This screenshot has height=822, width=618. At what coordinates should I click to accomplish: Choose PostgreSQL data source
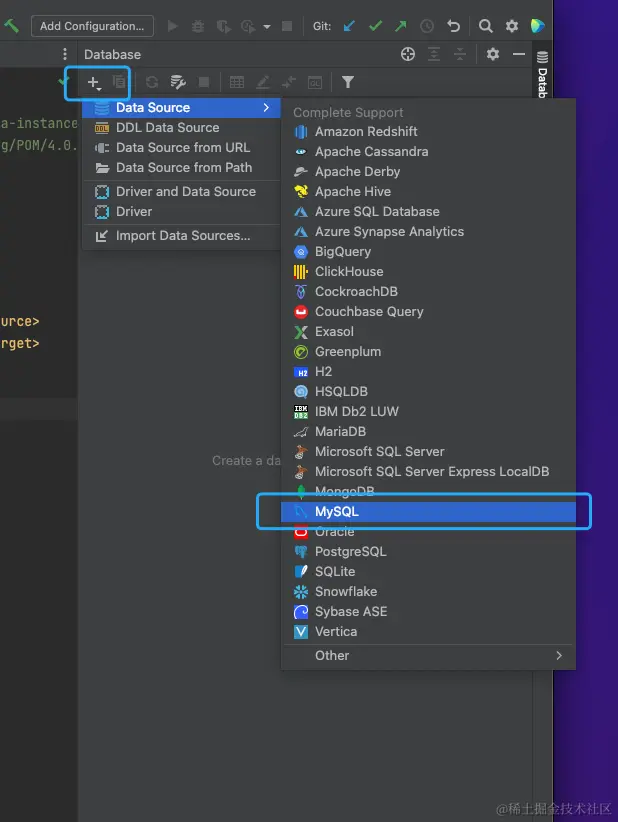tap(350, 551)
